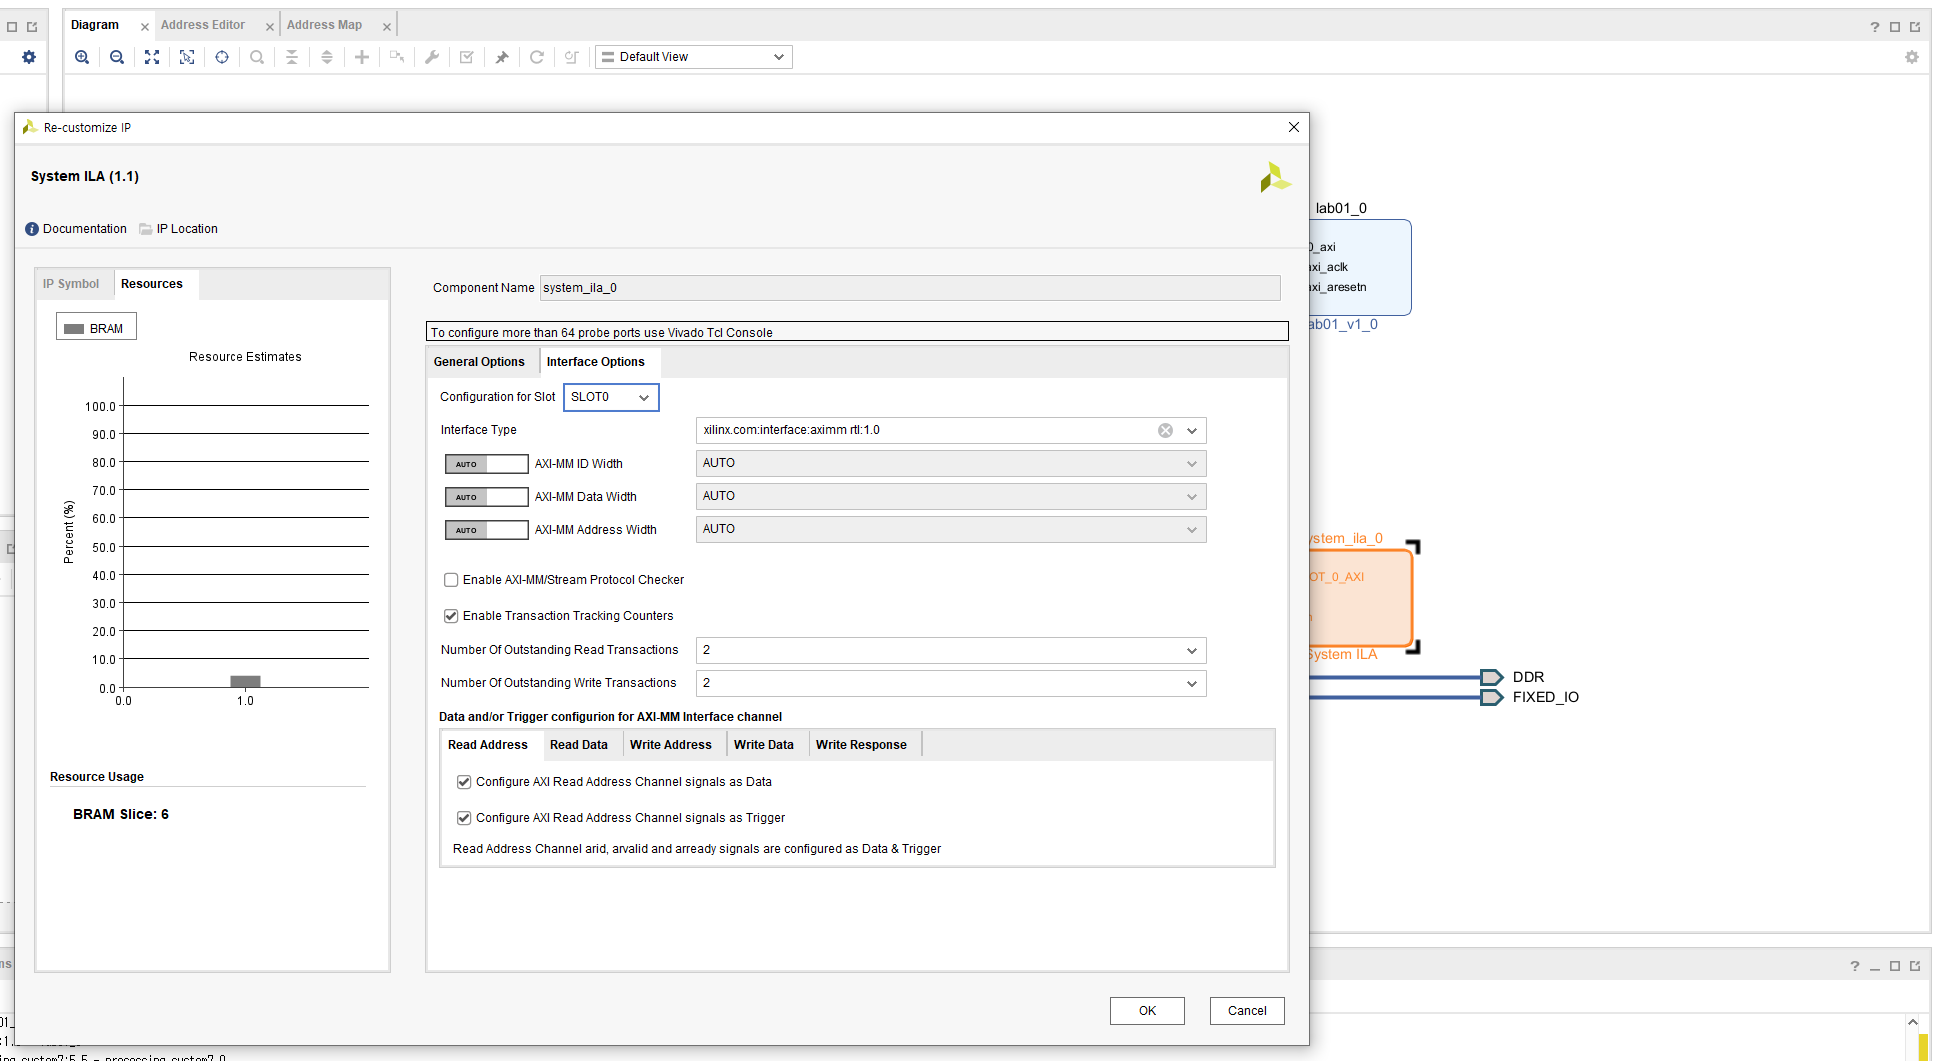Viewport: 1940px width, 1061px height.
Task: Open Outstanding Read Transactions dropdown
Action: click(951, 650)
